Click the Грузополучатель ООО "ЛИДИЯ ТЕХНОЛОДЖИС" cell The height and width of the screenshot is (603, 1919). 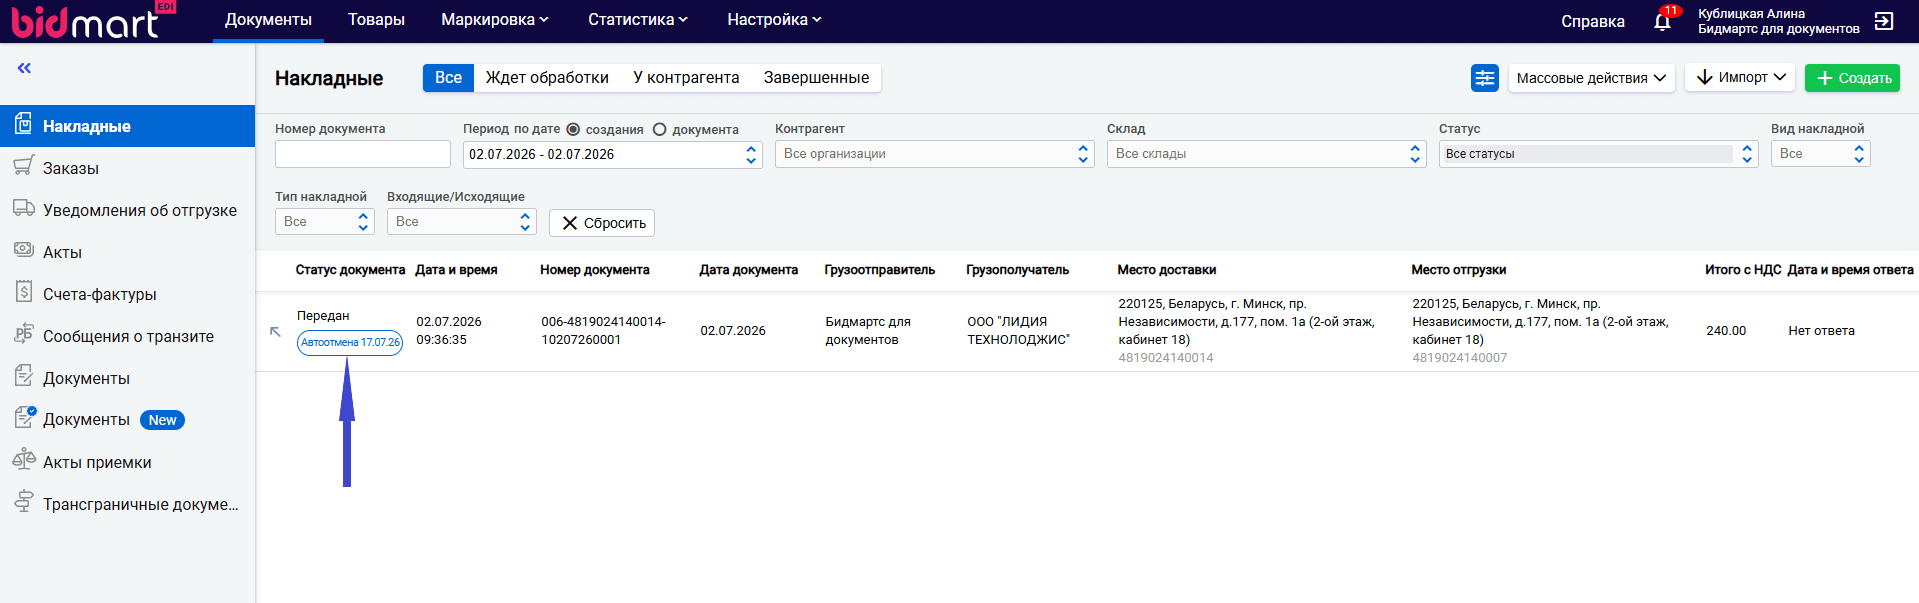point(1018,331)
